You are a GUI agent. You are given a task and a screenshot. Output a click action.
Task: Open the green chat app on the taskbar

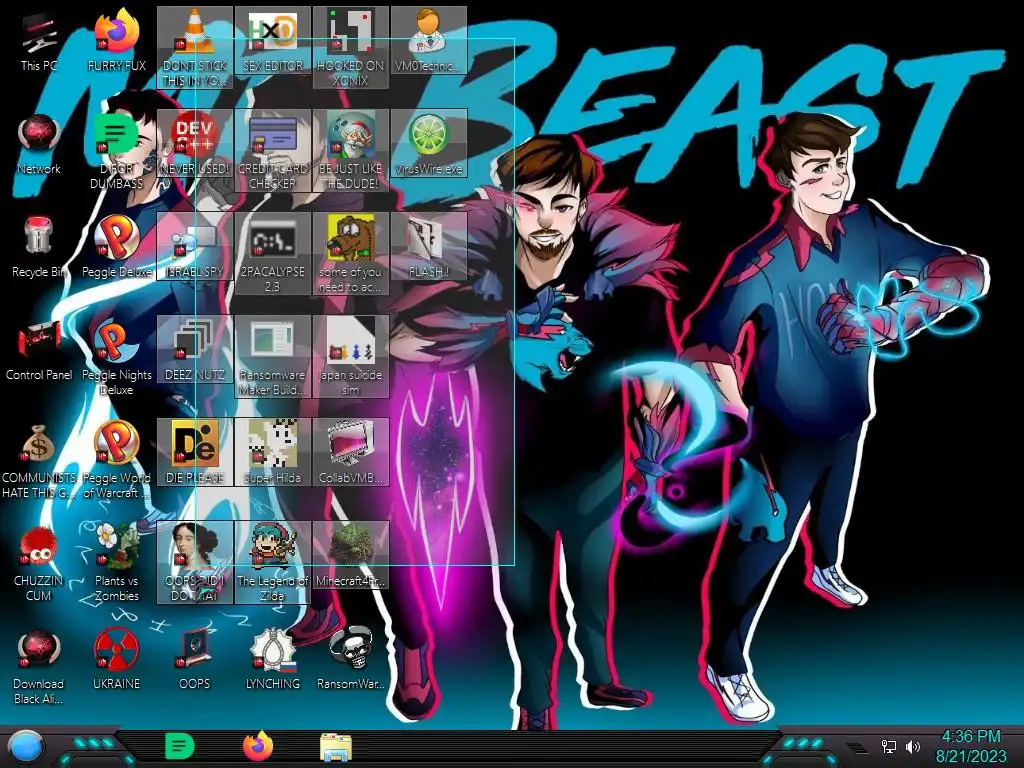coord(180,746)
